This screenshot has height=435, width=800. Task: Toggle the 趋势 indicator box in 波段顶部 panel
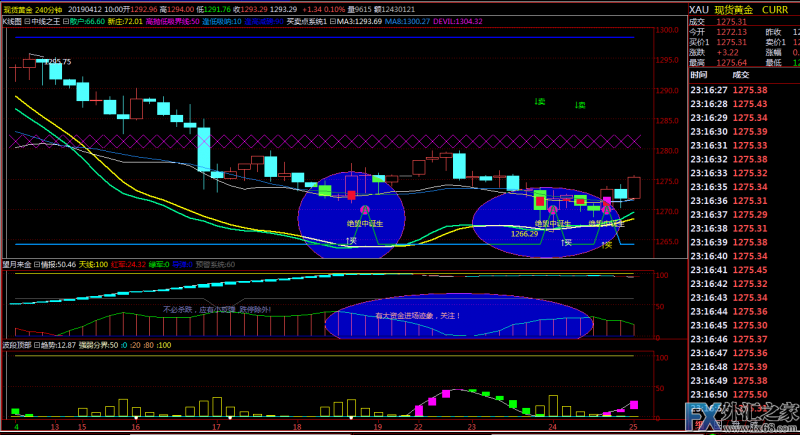coord(38,345)
